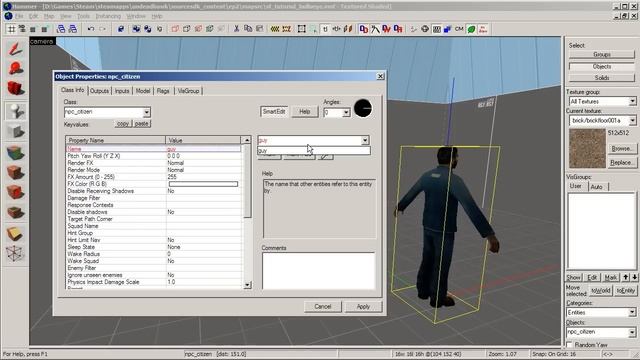The height and width of the screenshot is (360, 640).
Task: Click the paste keyvalues button
Action: [142, 124]
